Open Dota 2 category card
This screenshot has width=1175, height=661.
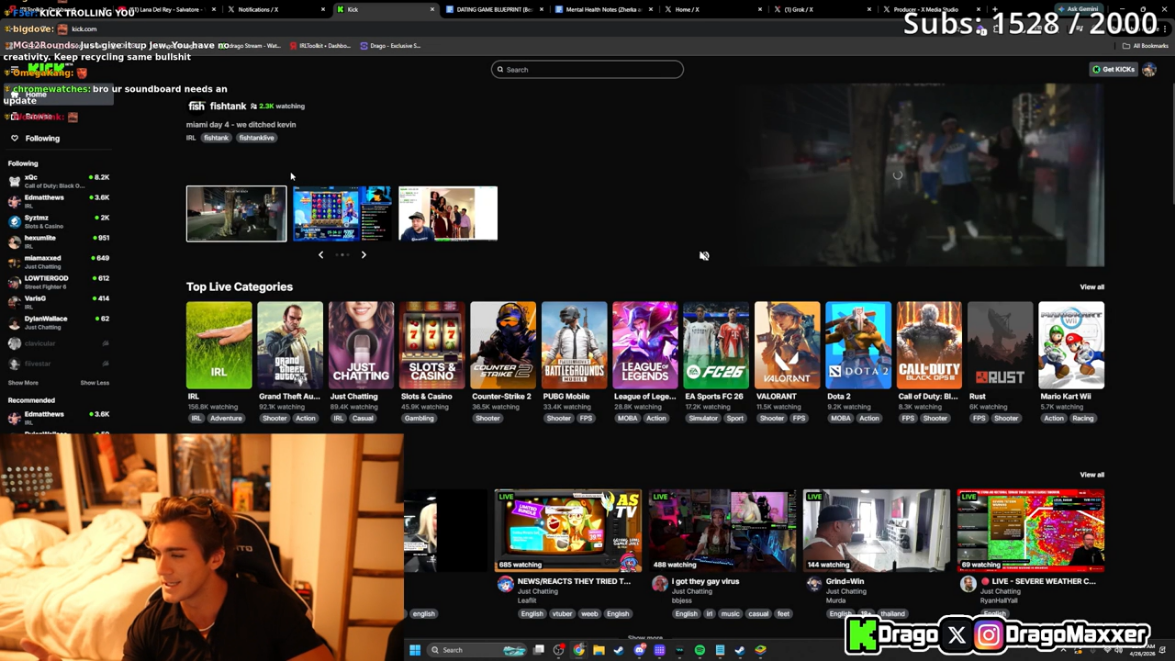858,345
